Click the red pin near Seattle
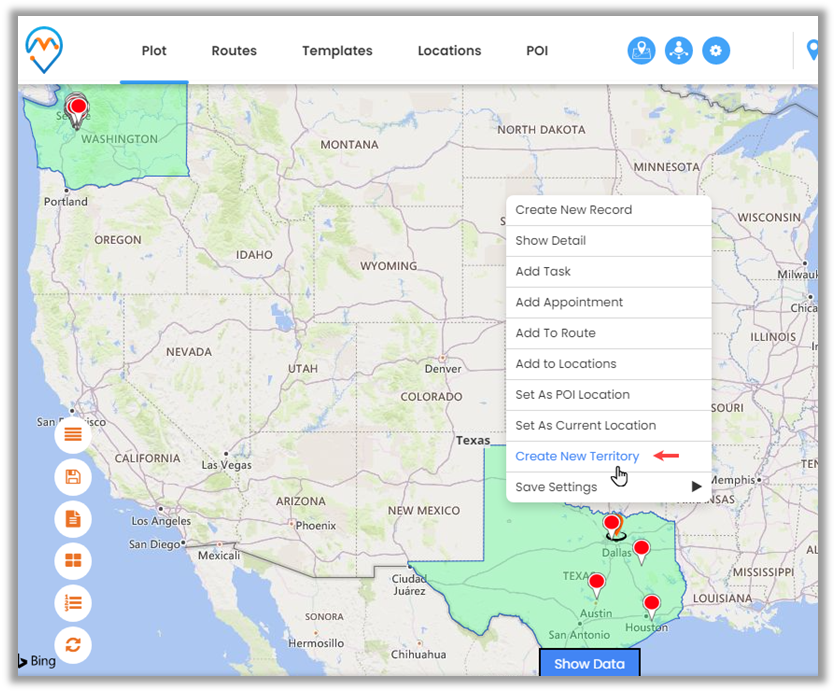Viewport: 836px width, 692px height. (76, 106)
